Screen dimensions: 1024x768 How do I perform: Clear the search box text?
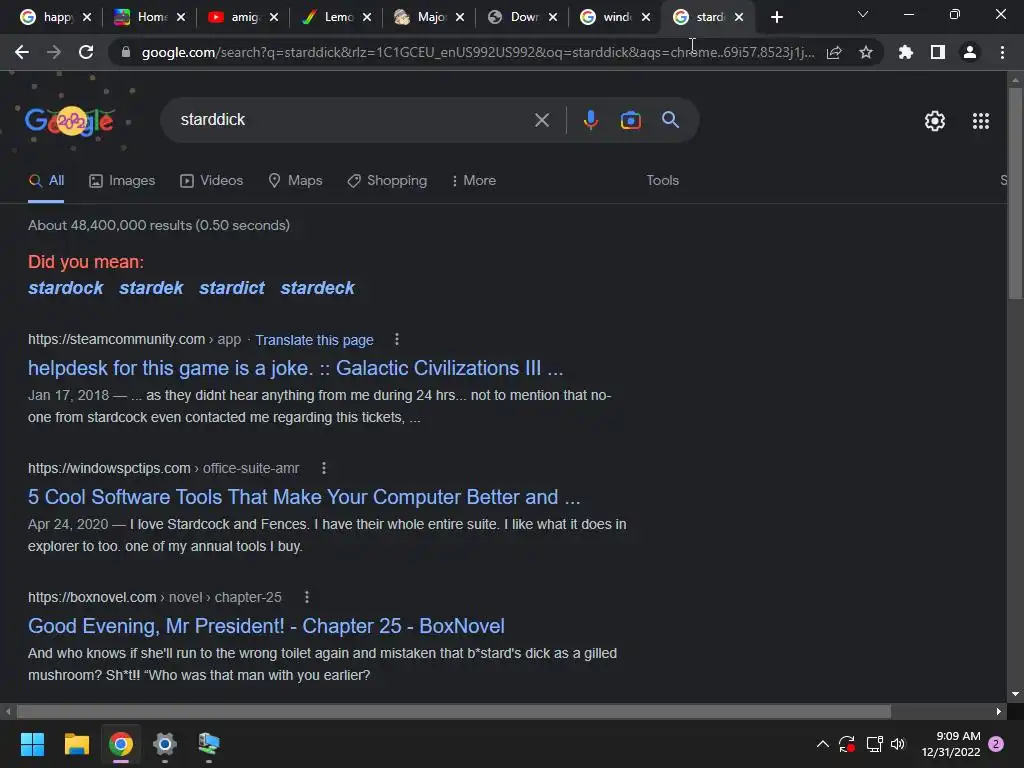pyautogui.click(x=541, y=120)
